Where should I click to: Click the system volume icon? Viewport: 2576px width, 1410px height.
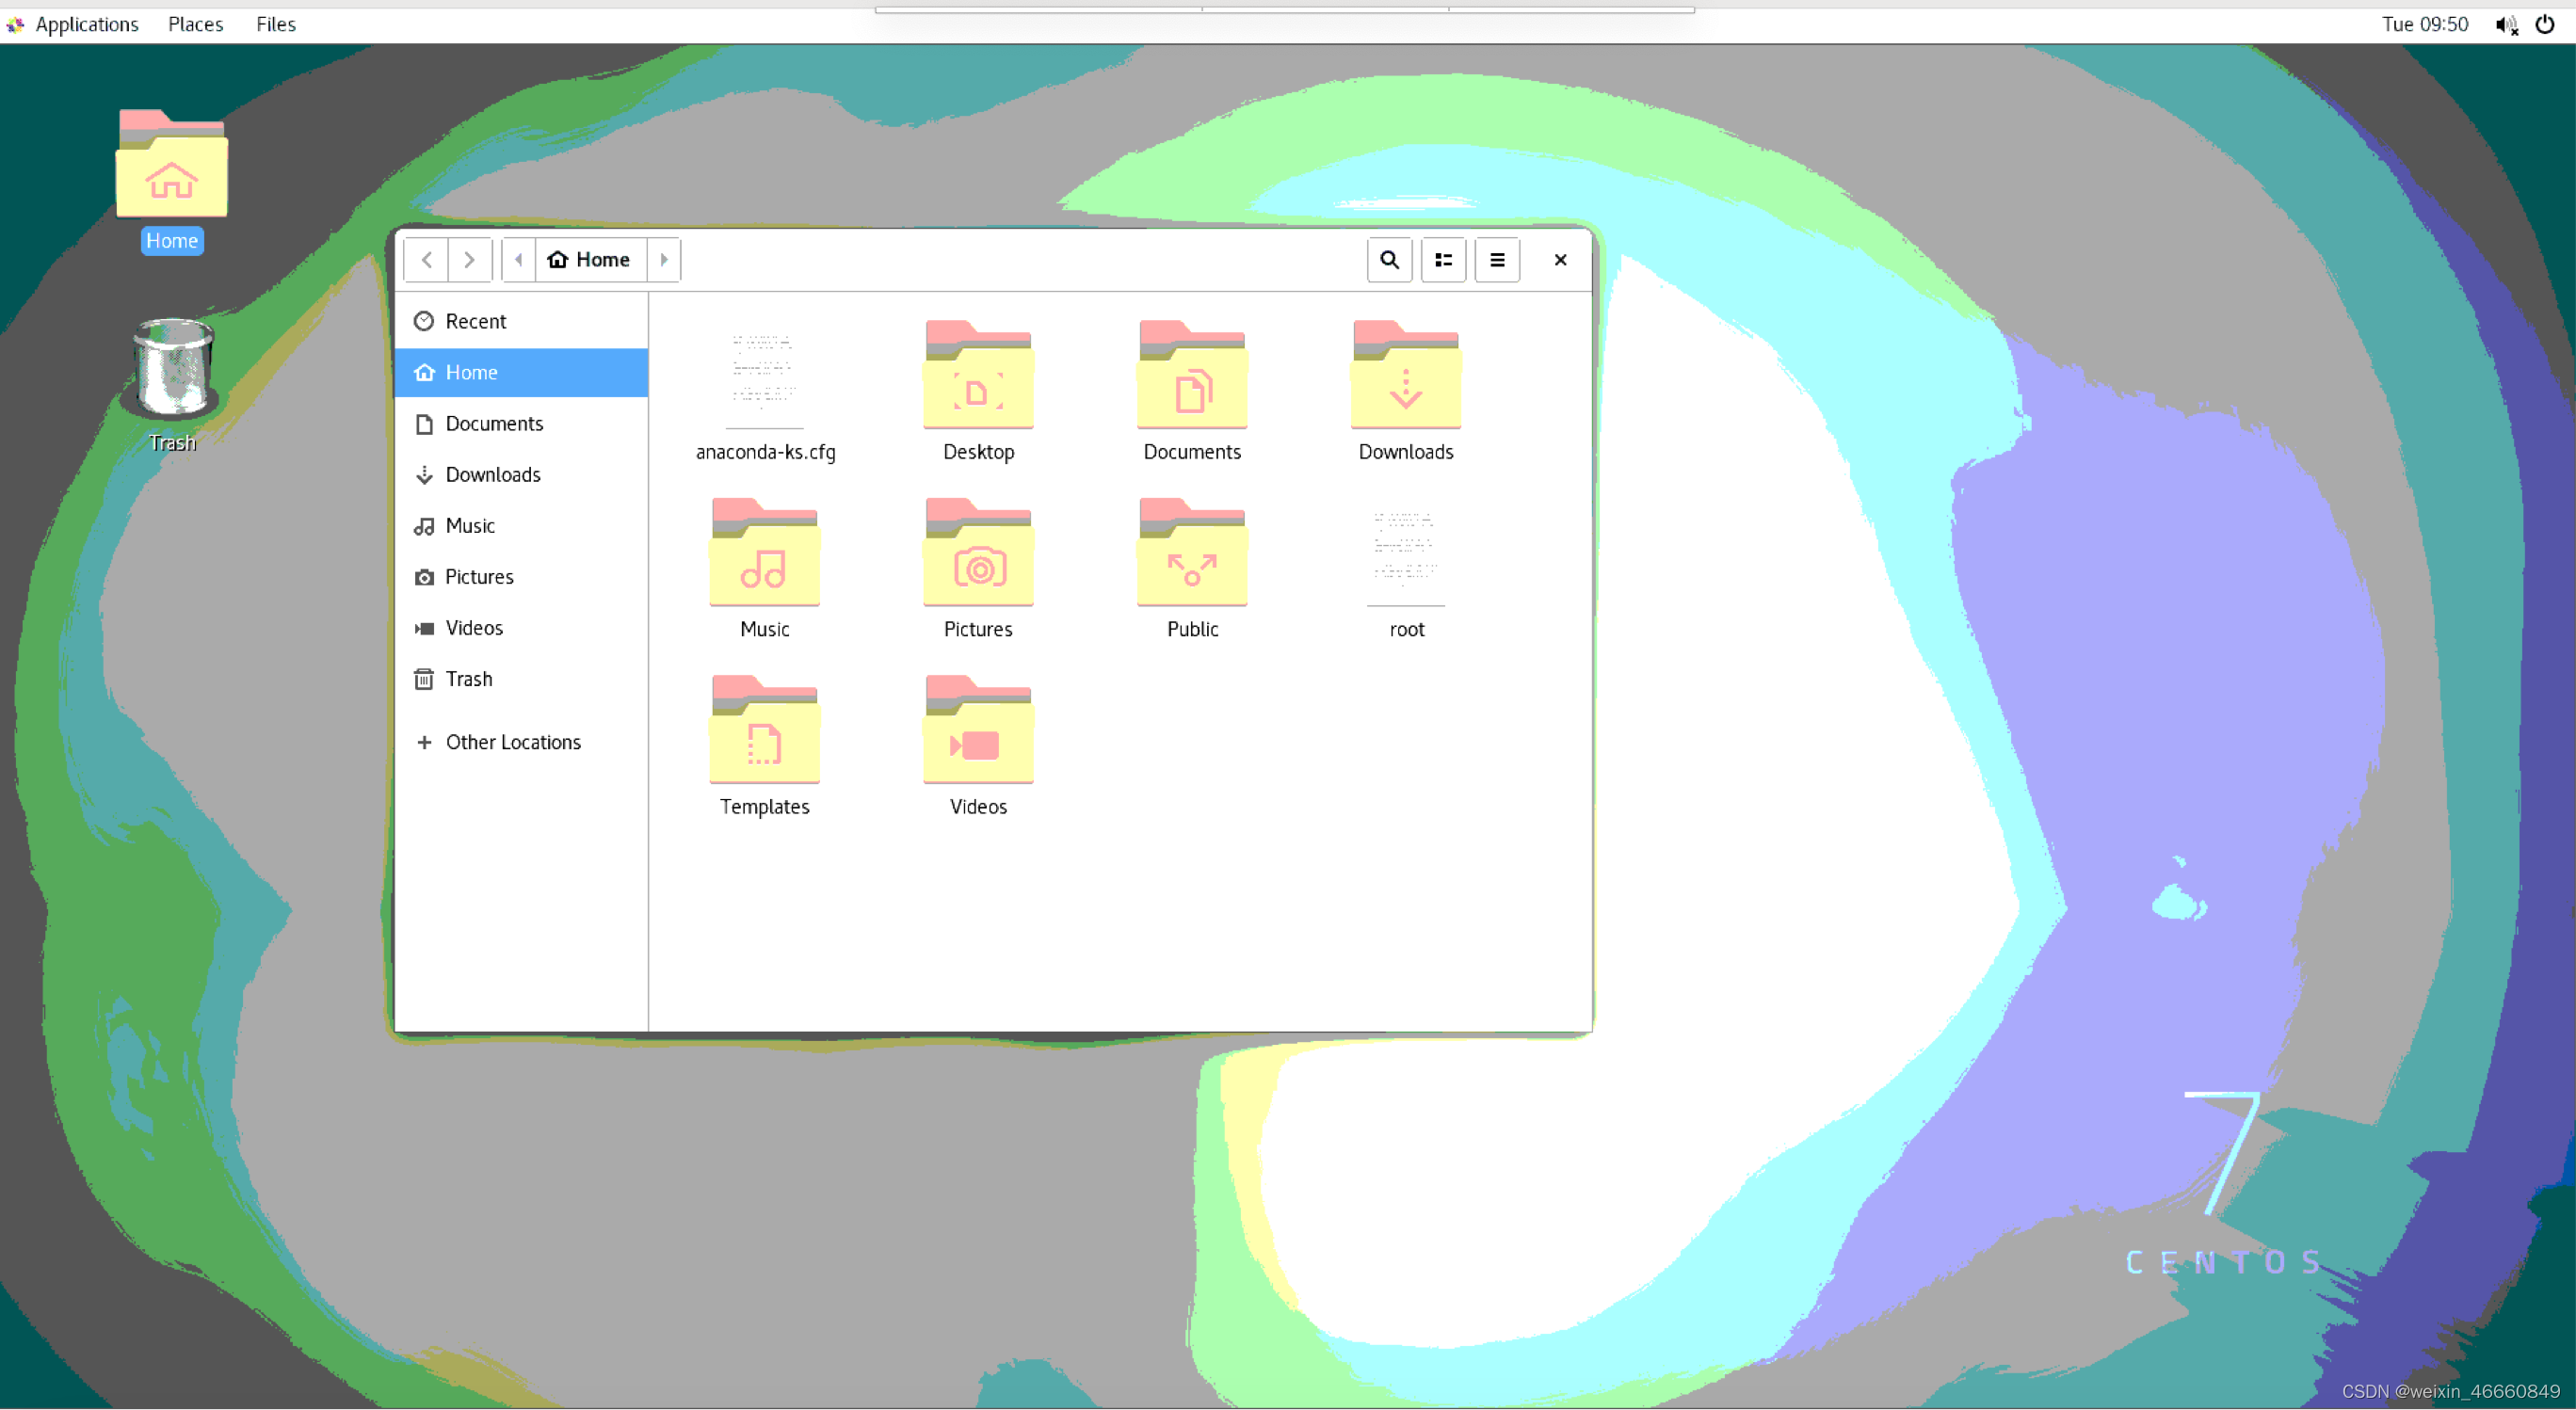click(2506, 23)
